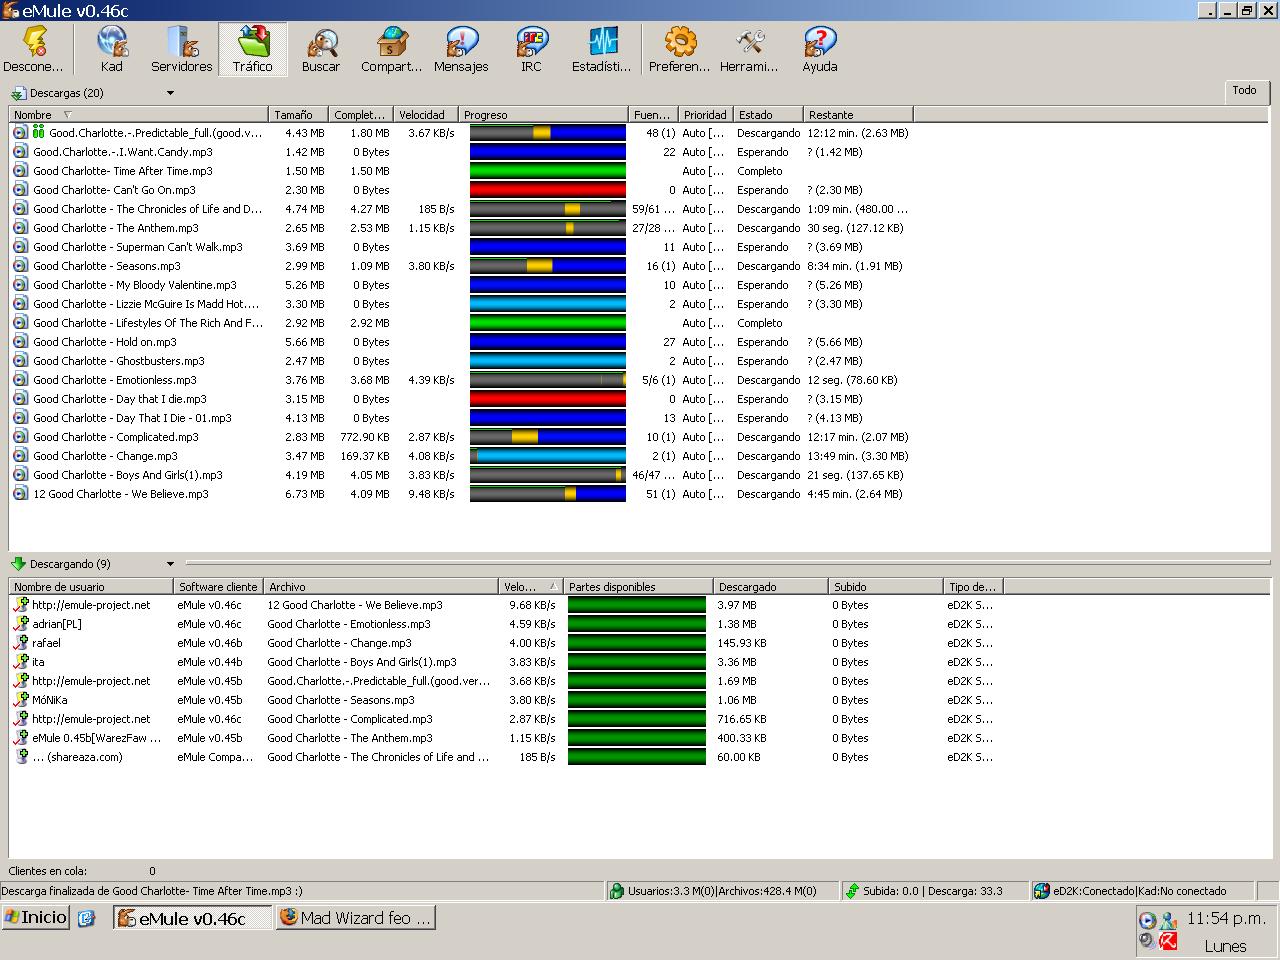Sort clients by Descargado column
Screen dimensions: 1280x960
pyautogui.click(x=771, y=587)
